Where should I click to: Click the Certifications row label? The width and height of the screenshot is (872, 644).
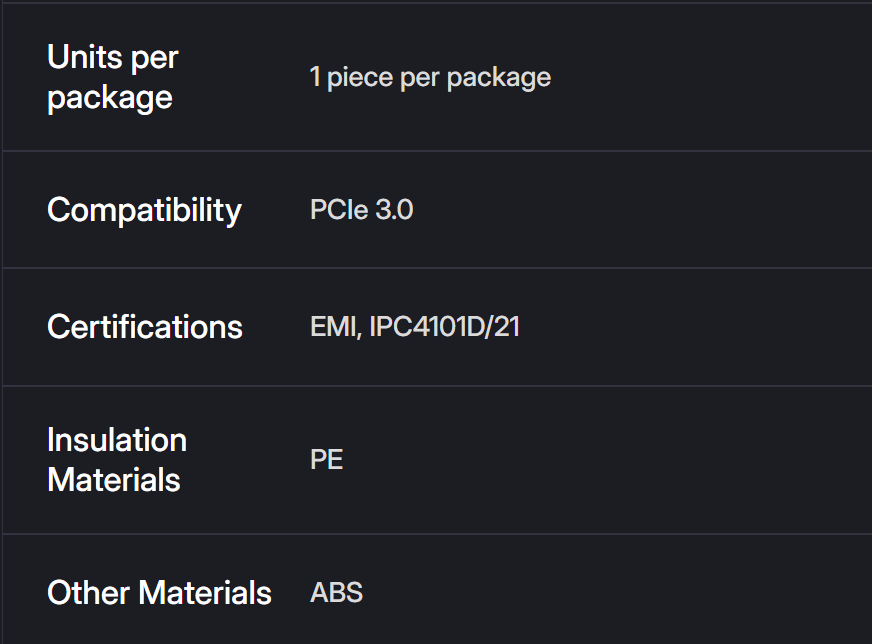(144, 327)
